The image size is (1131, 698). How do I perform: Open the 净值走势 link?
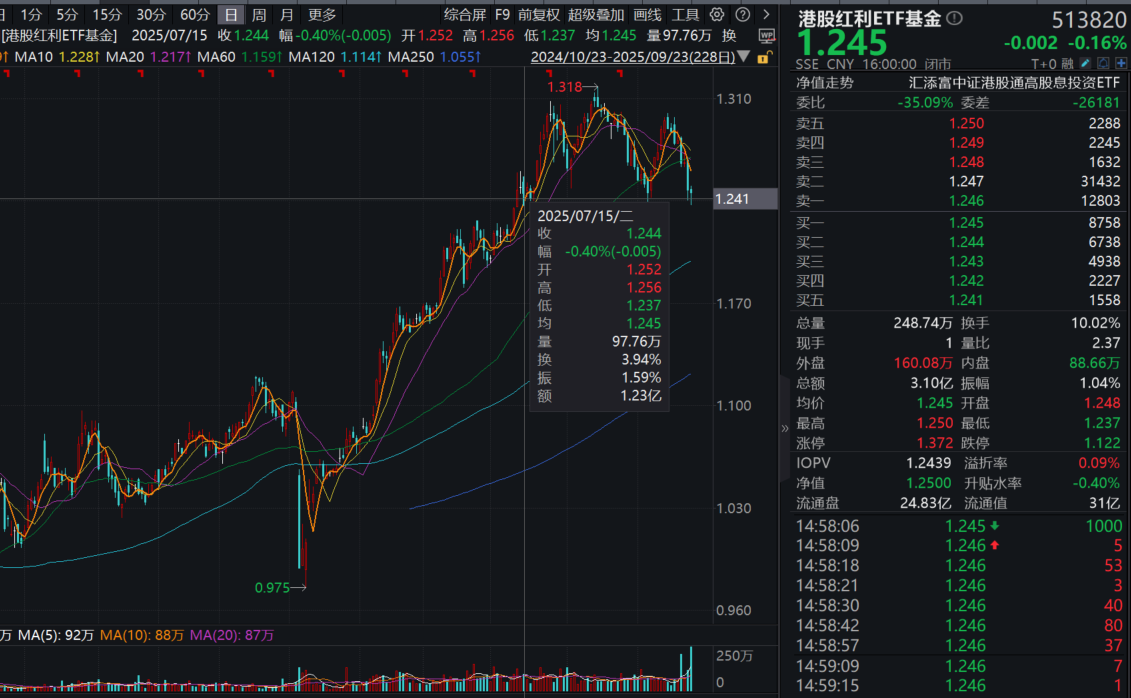pyautogui.click(x=825, y=83)
